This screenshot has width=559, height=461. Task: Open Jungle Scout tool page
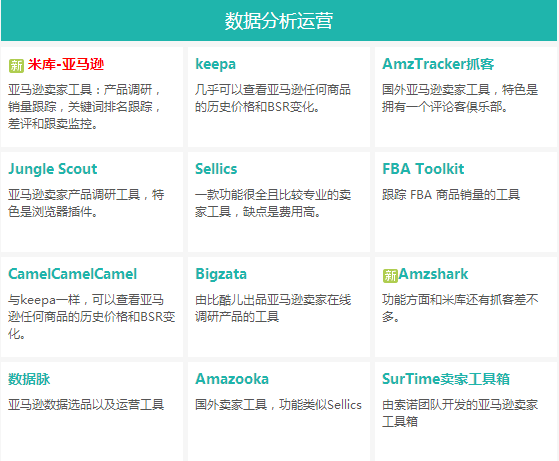53,169
